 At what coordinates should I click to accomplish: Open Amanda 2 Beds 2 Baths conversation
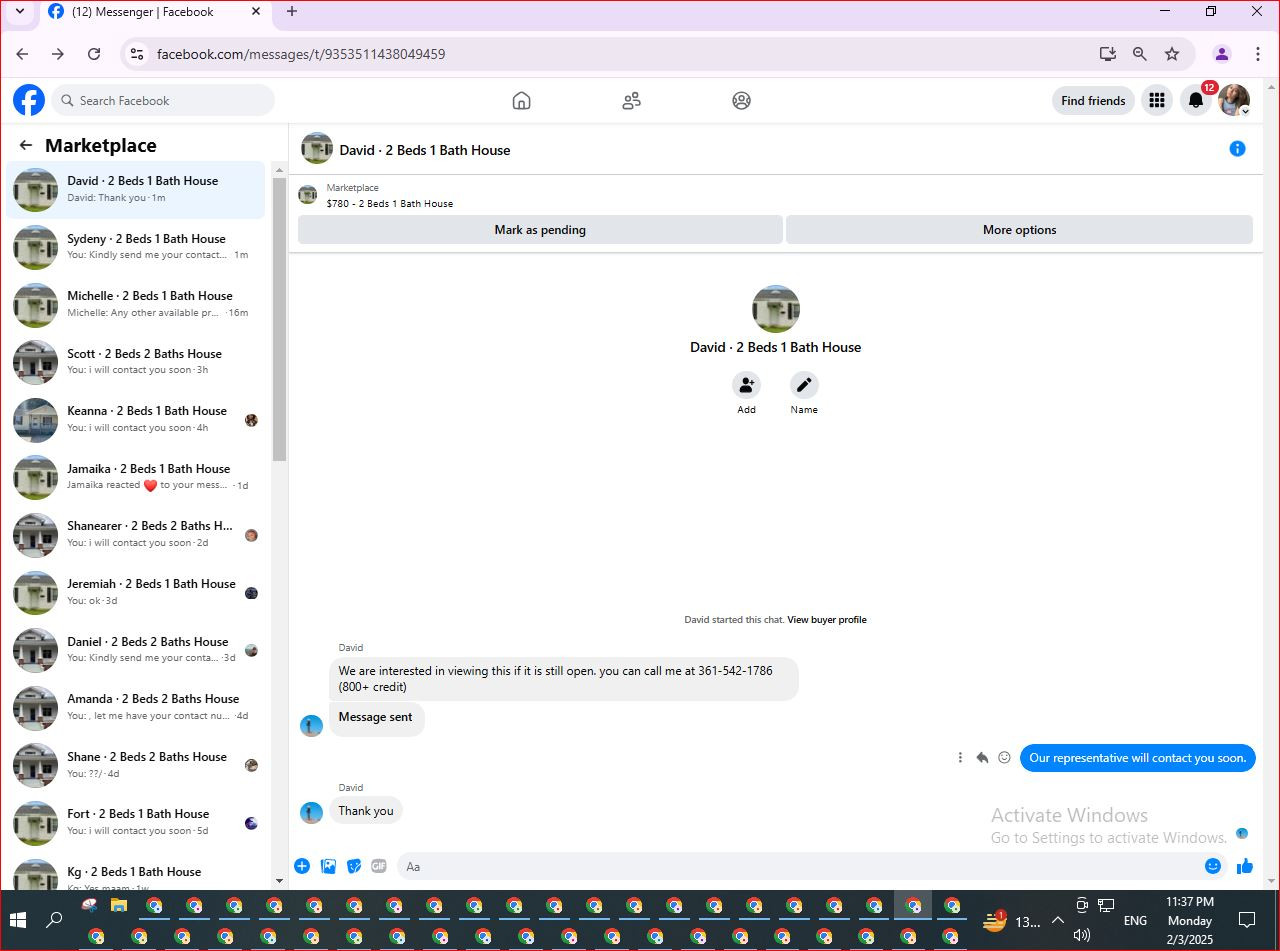pos(135,708)
